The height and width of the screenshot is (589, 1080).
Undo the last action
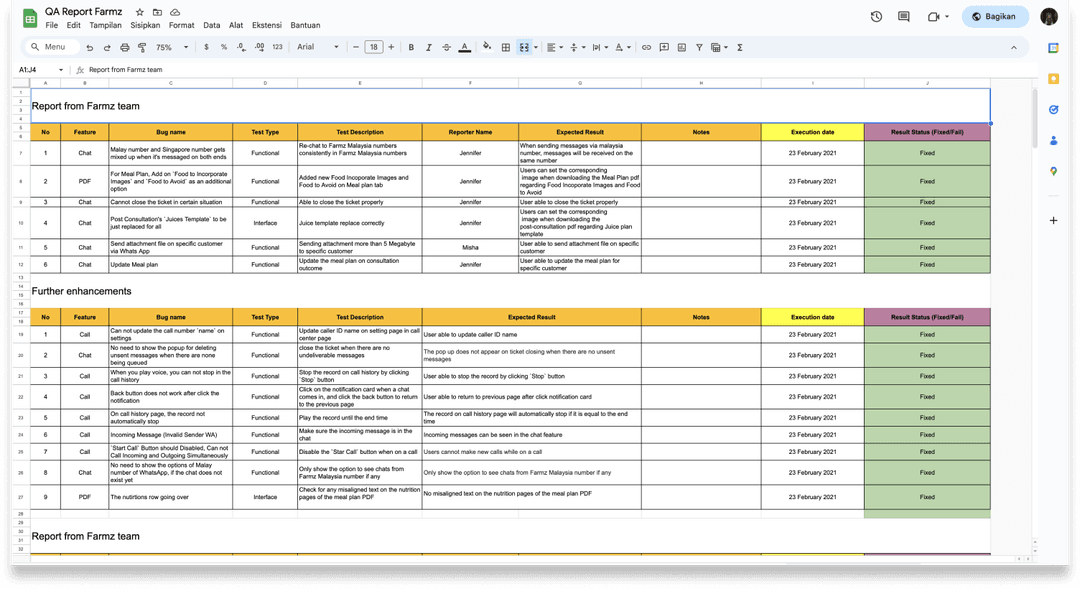click(x=90, y=48)
